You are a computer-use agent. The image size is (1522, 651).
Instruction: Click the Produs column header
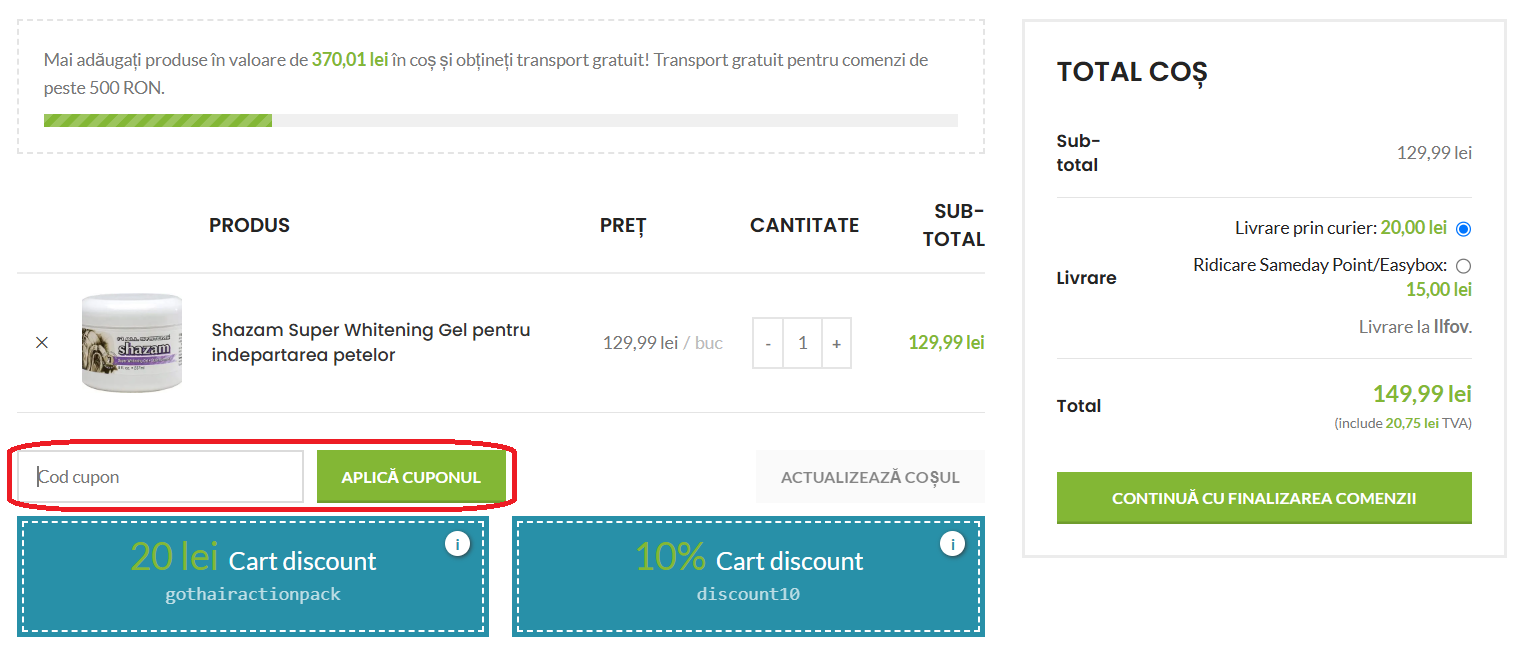tap(249, 225)
